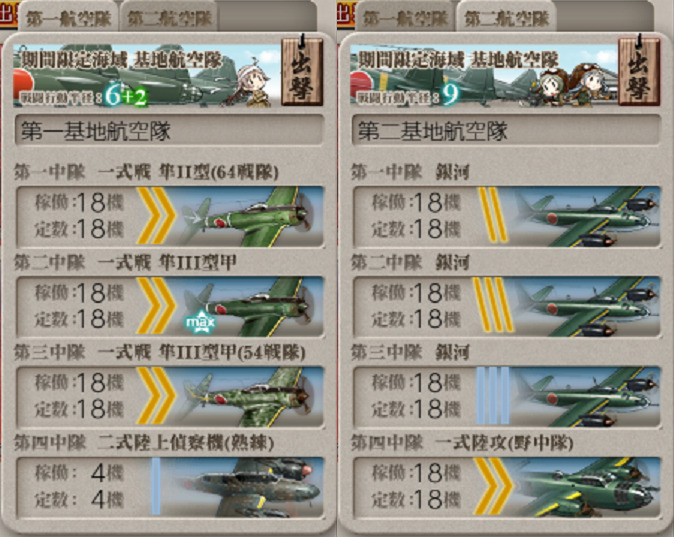Select the left panel's 第二航空隊 tab
The height and width of the screenshot is (537, 674).
coord(170,18)
